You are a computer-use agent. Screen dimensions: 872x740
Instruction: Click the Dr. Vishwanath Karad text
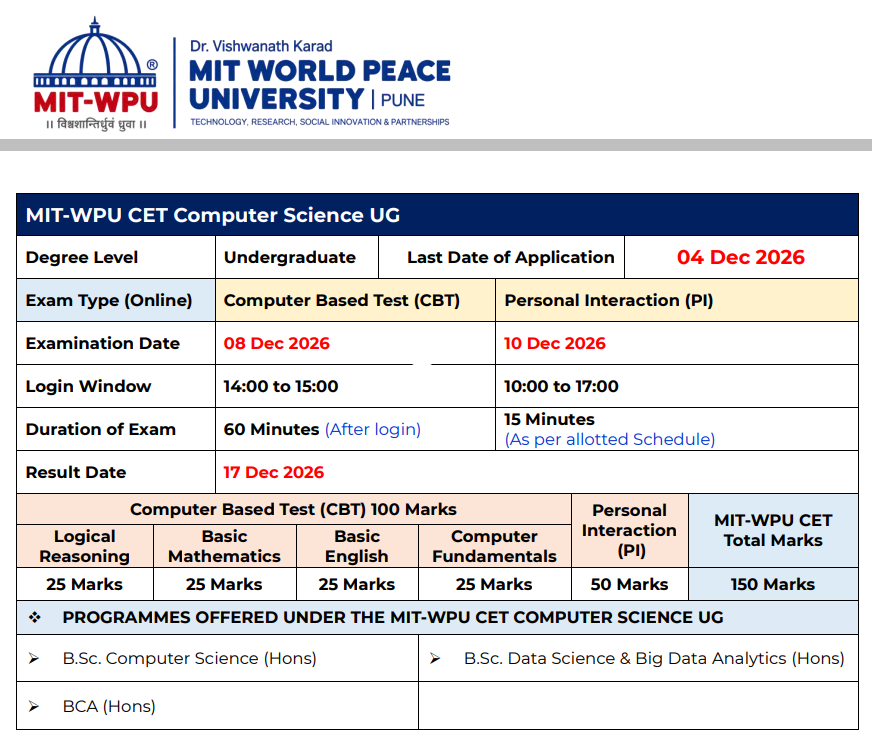[x=261, y=46]
